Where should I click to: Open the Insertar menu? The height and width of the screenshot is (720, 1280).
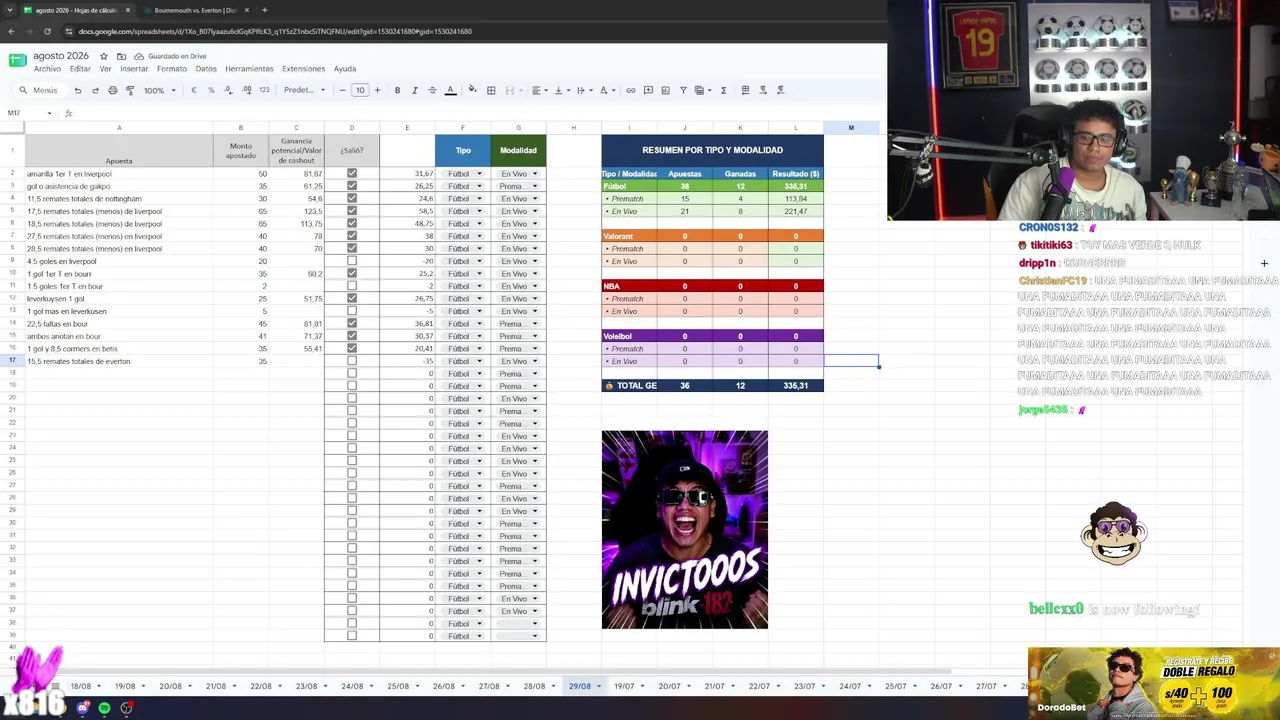coord(134,69)
